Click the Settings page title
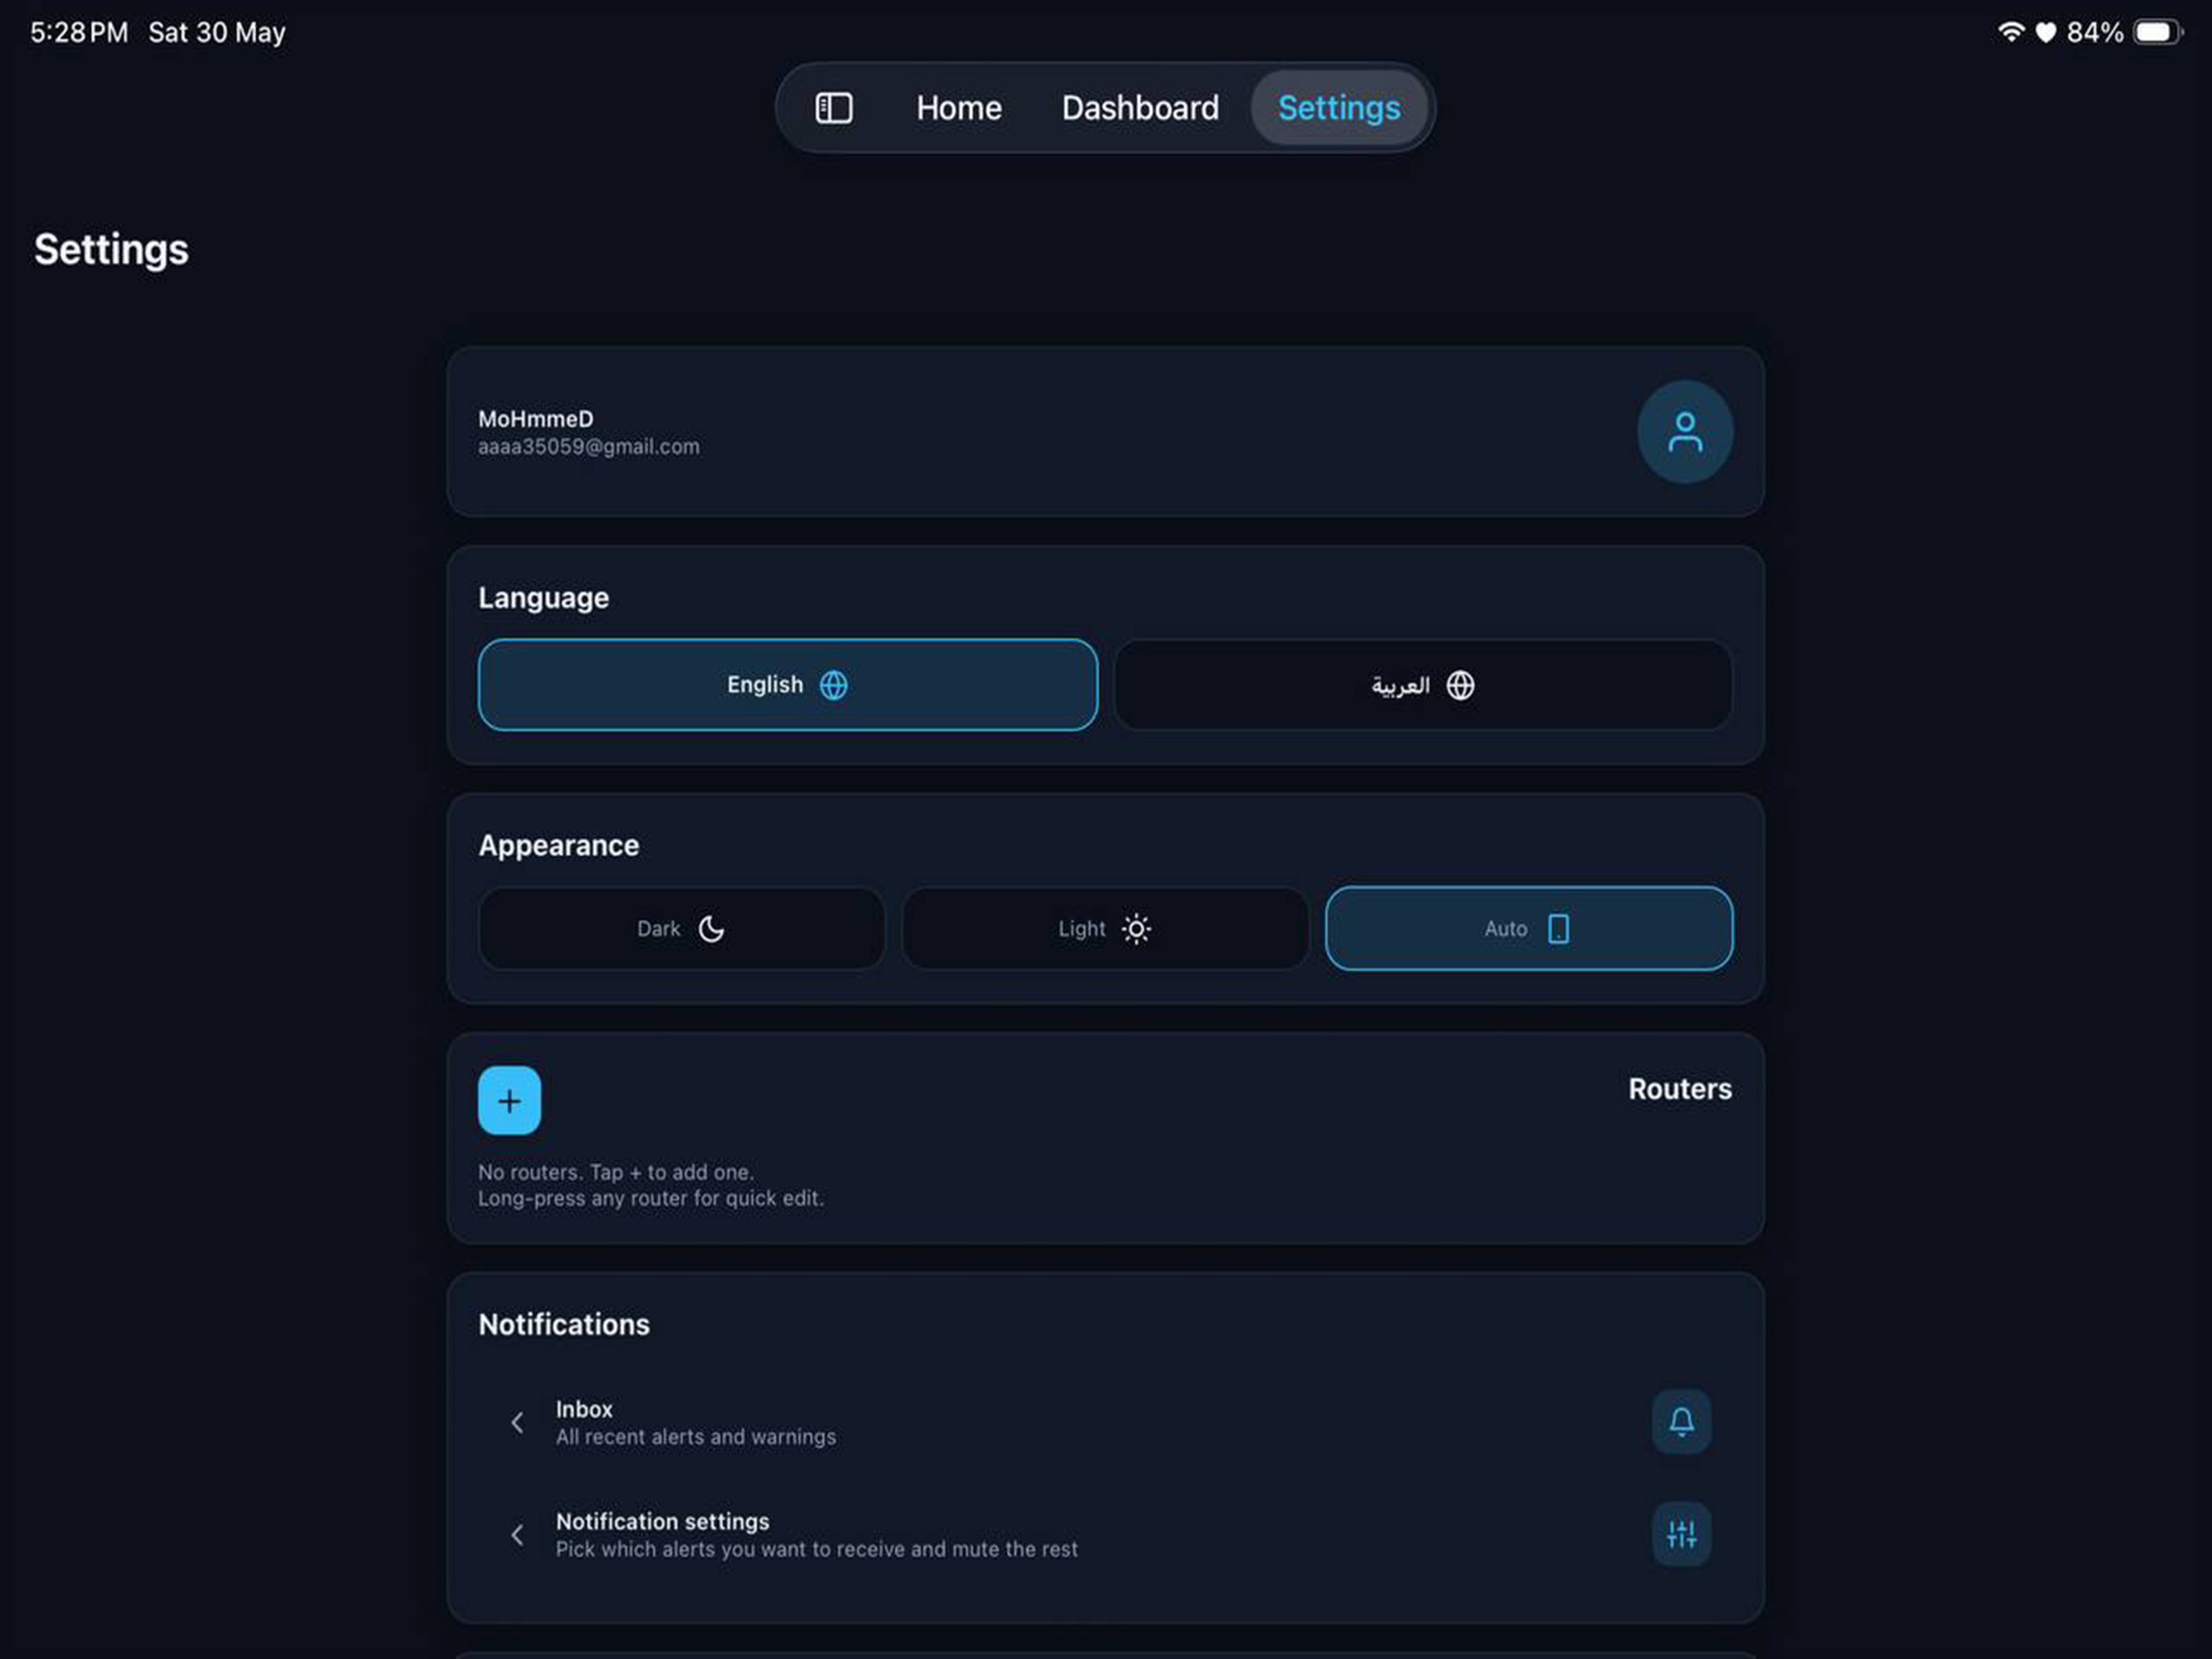Viewport: 2212px width, 1659px height. 111,250
